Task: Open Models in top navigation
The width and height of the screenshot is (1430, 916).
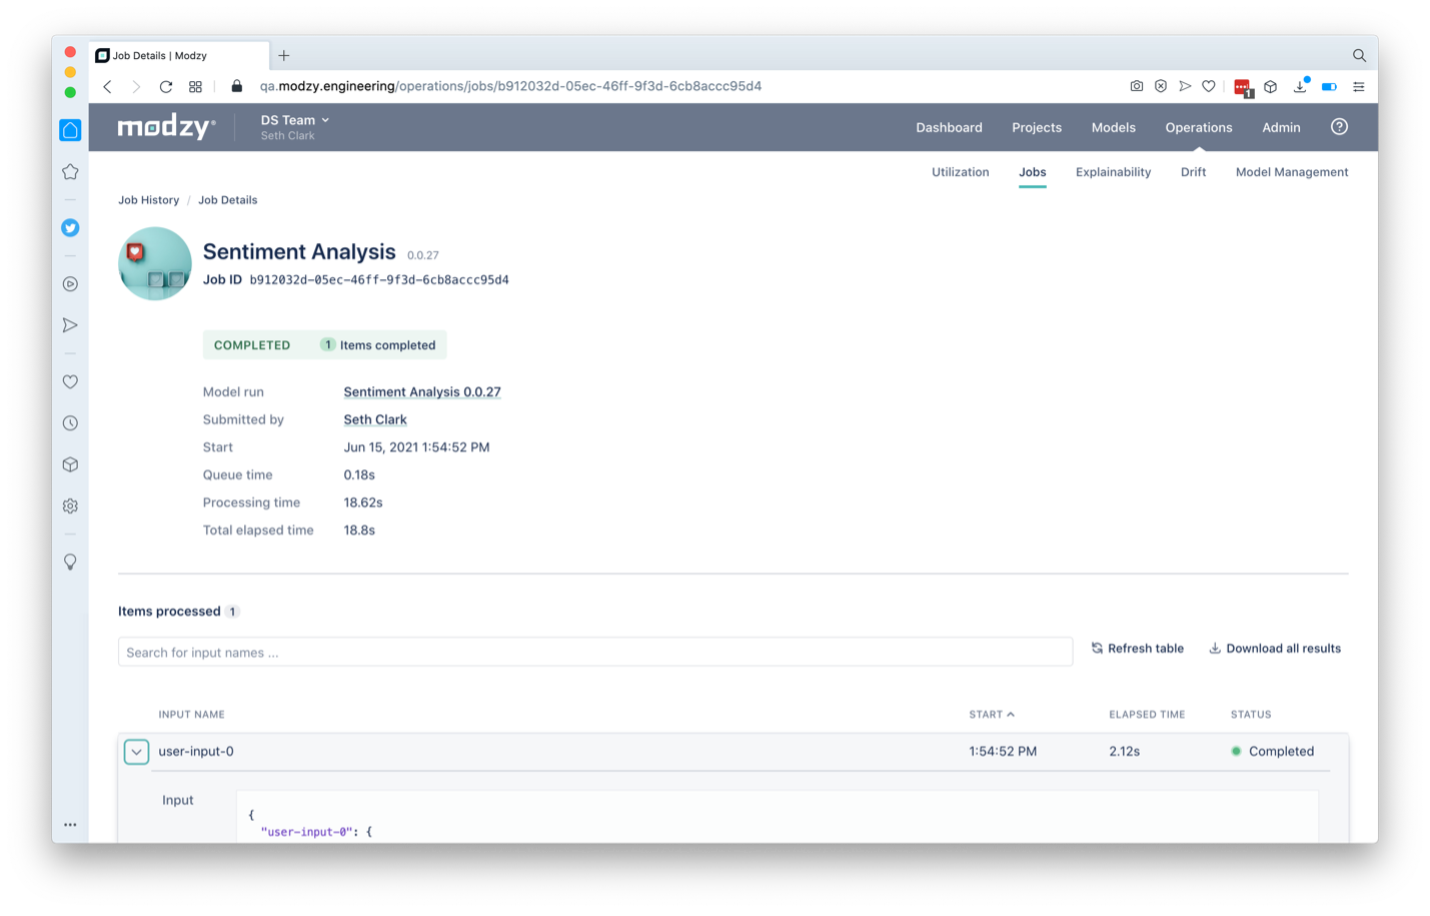Action: click(1113, 128)
